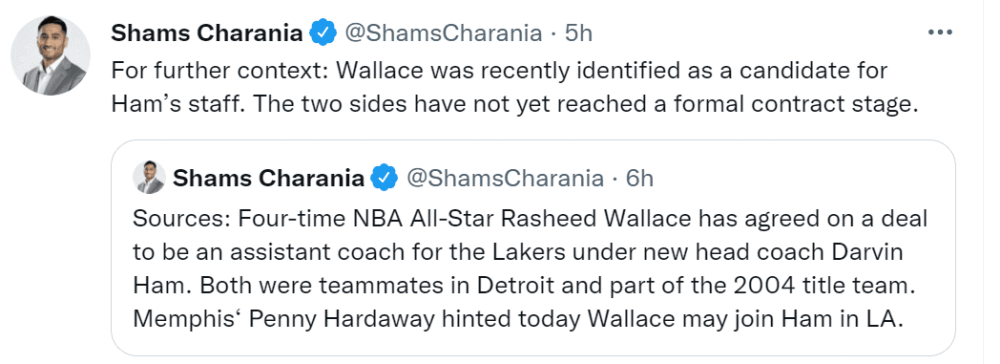Click the small avatar in the quoted tweet

pyautogui.click(x=149, y=177)
